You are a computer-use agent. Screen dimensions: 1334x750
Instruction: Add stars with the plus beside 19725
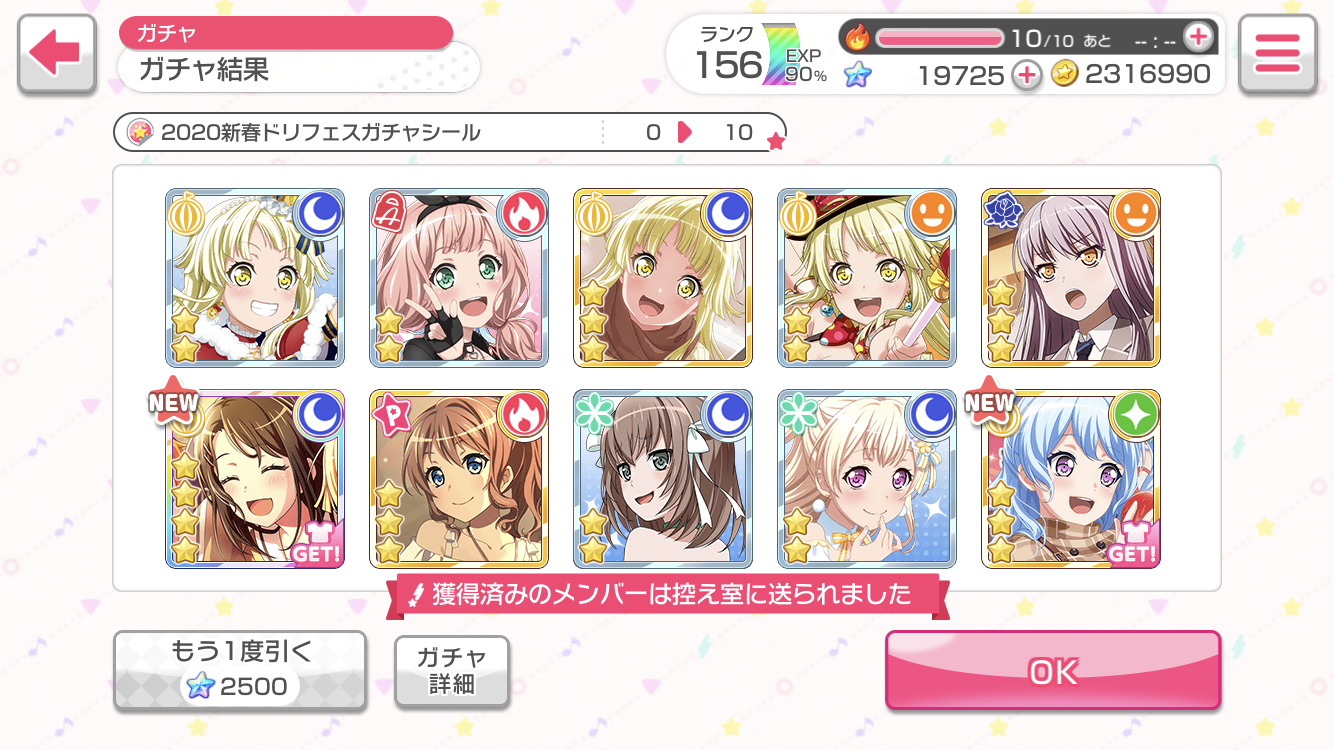(x=1026, y=74)
